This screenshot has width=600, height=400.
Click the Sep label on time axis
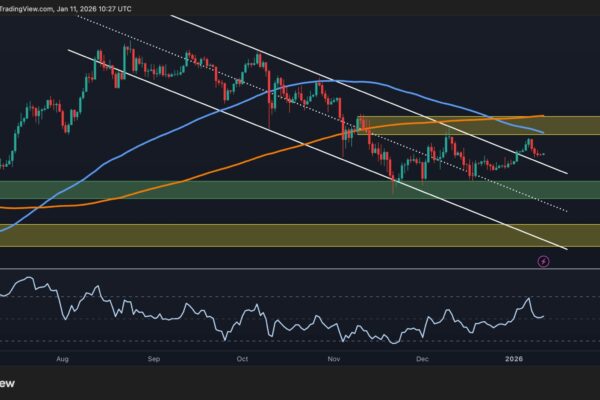(x=154, y=357)
